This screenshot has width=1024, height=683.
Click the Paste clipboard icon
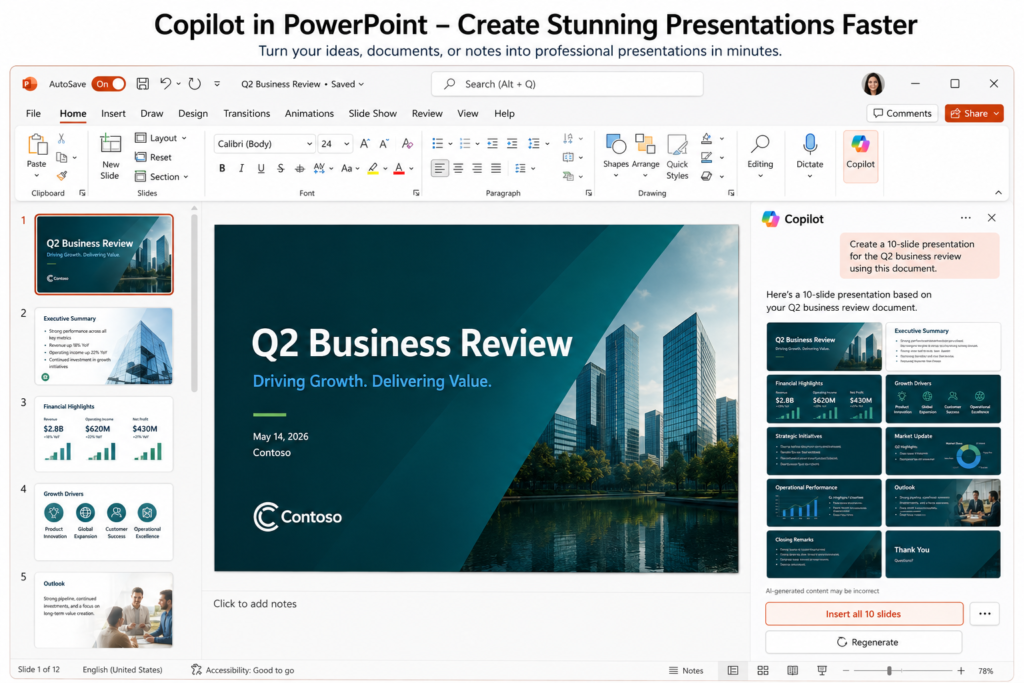point(37,144)
